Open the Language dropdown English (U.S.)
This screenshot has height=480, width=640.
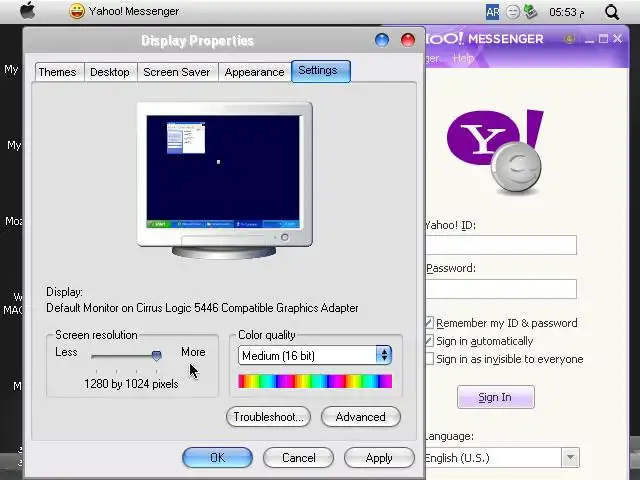coord(502,458)
